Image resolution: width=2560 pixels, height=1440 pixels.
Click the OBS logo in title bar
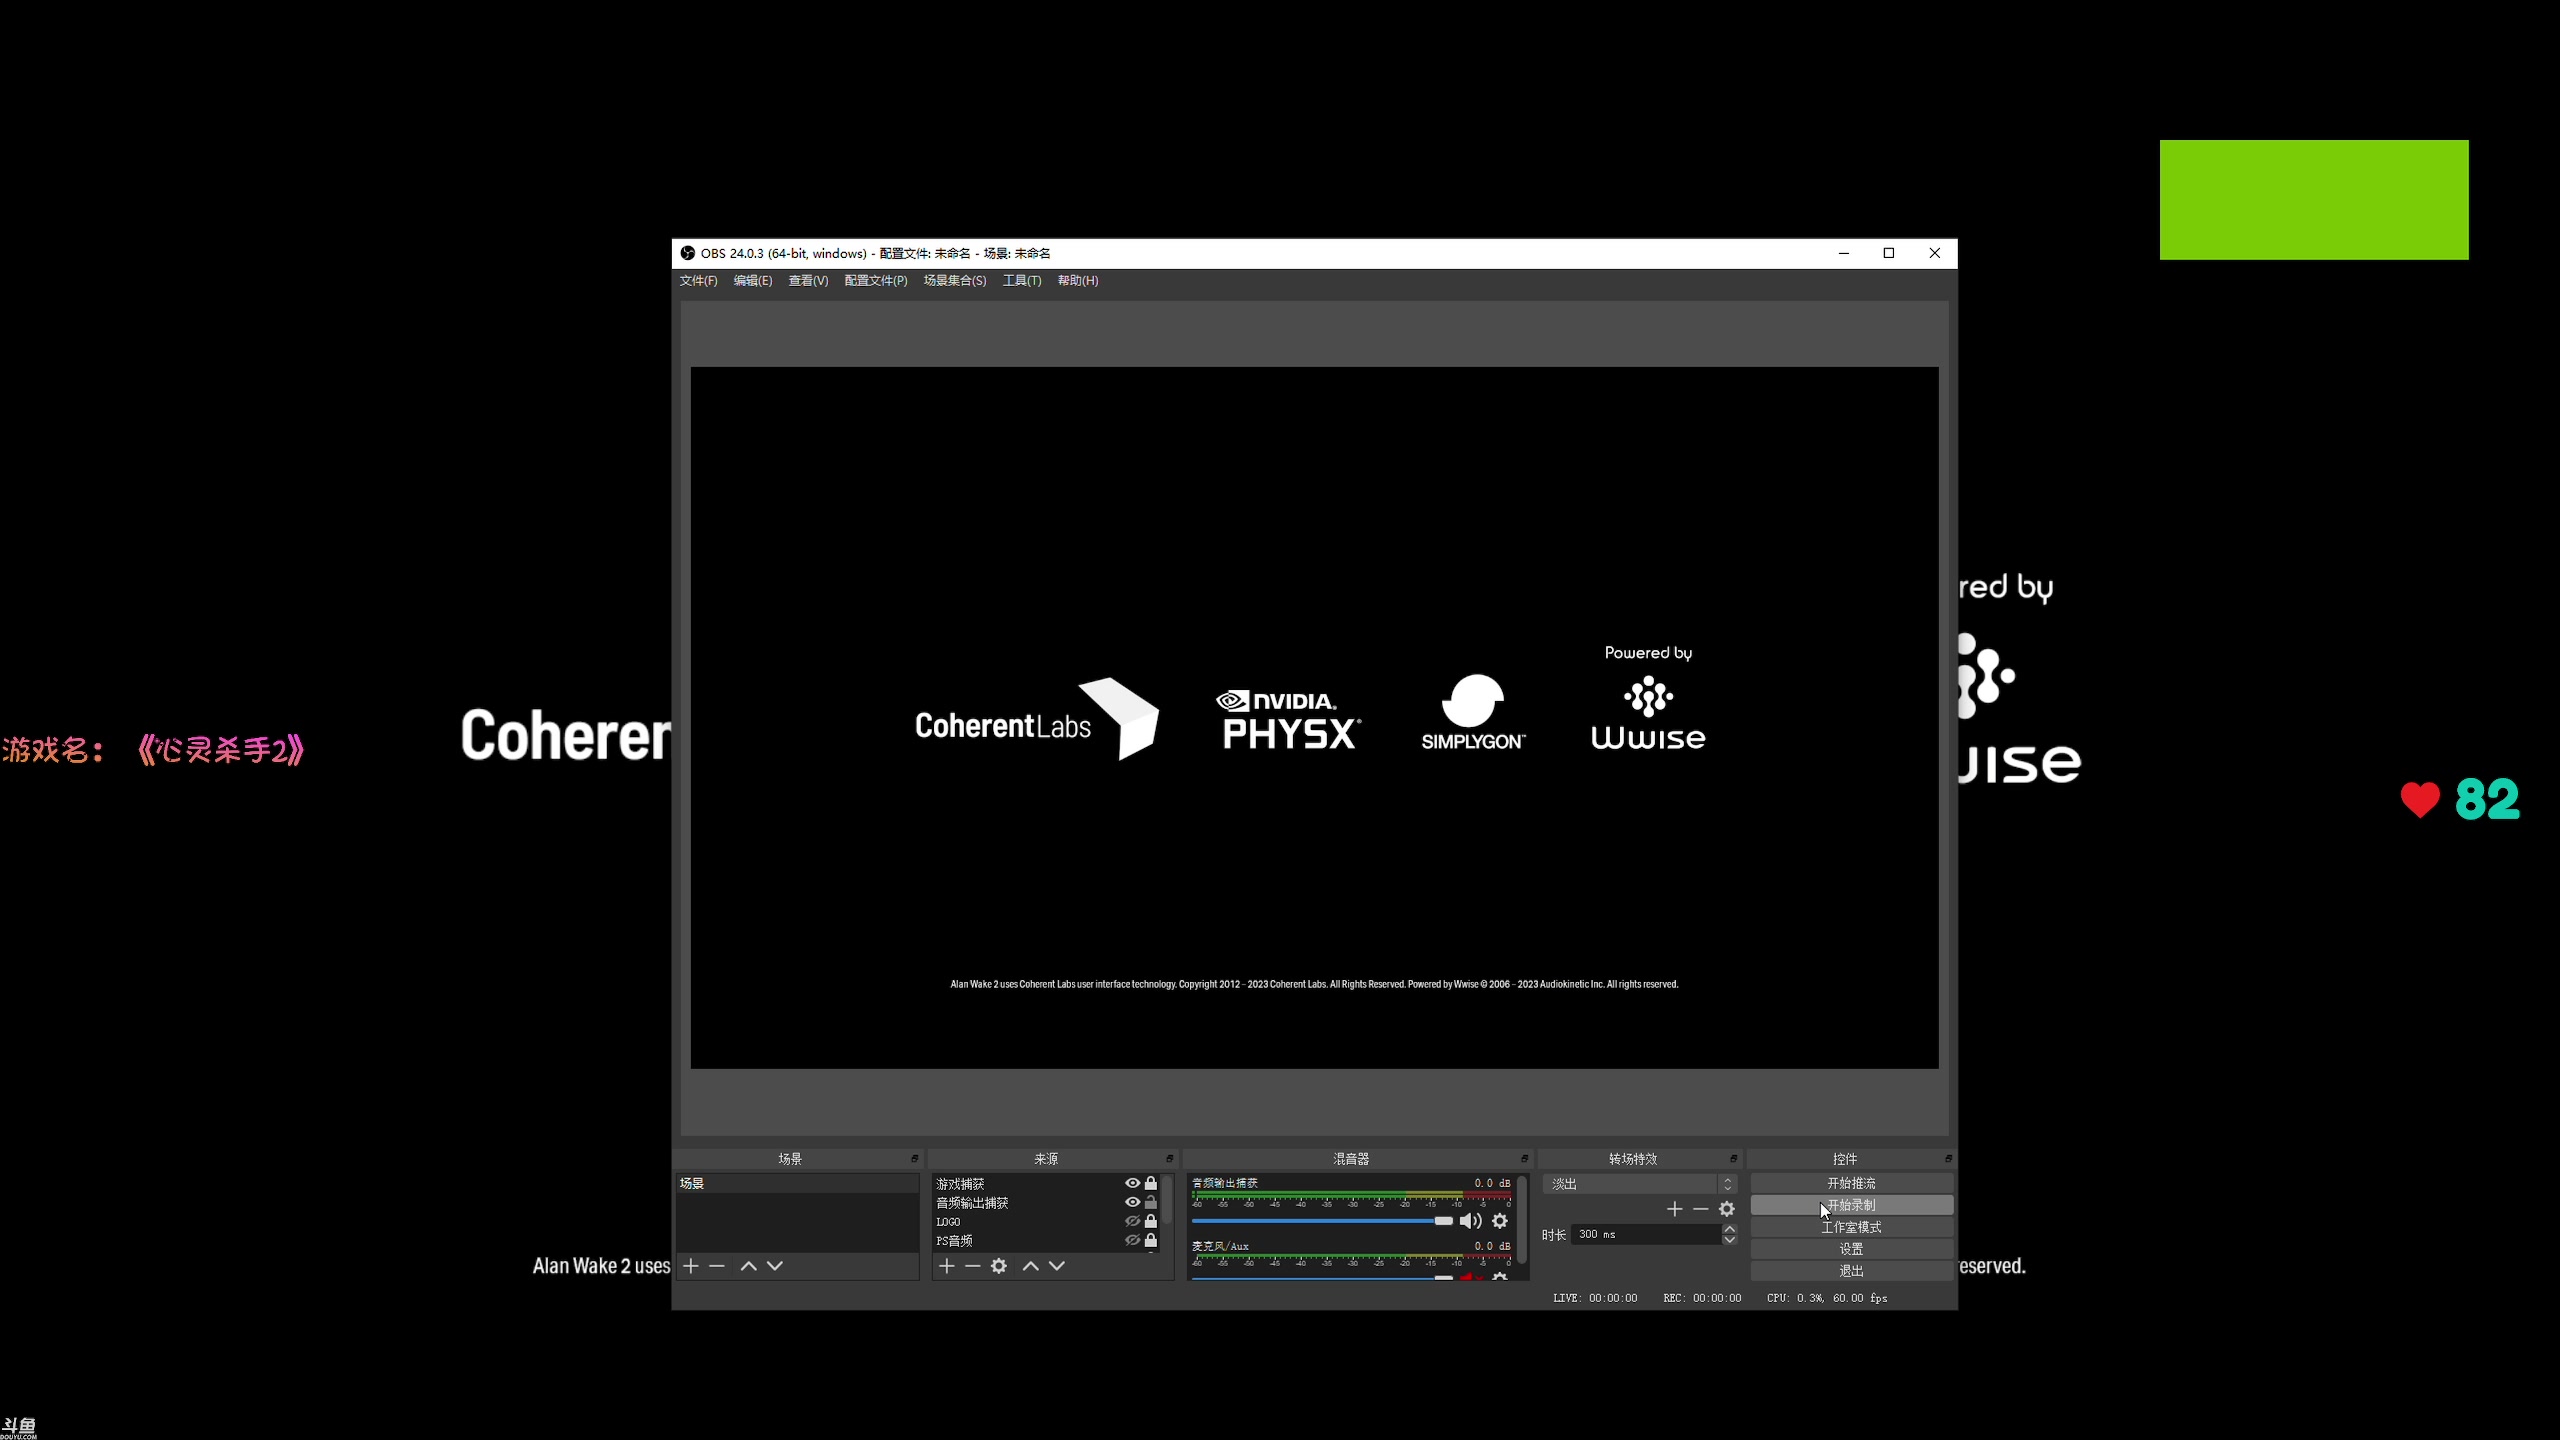tap(688, 253)
